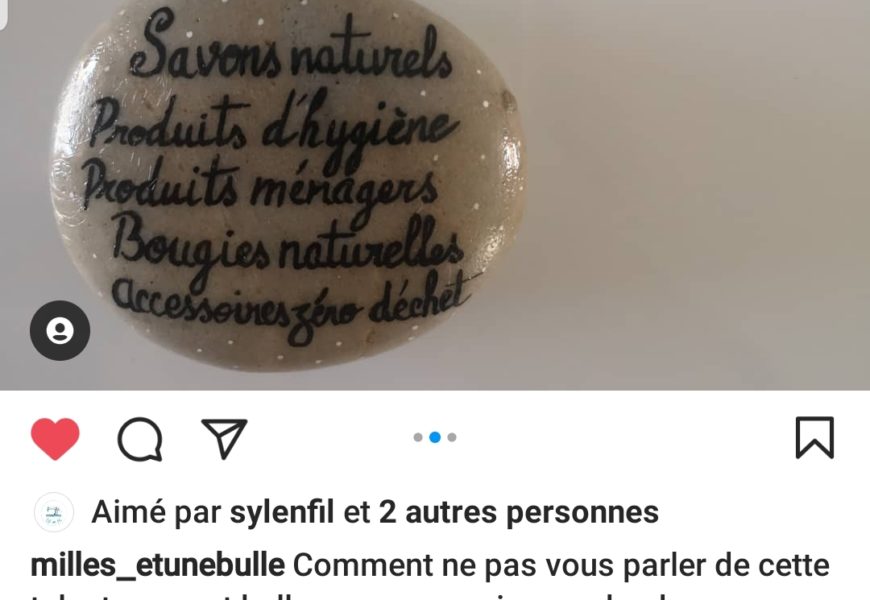Save the post using the bookmark icon
Screen dimensions: 870x600
tap(815, 438)
